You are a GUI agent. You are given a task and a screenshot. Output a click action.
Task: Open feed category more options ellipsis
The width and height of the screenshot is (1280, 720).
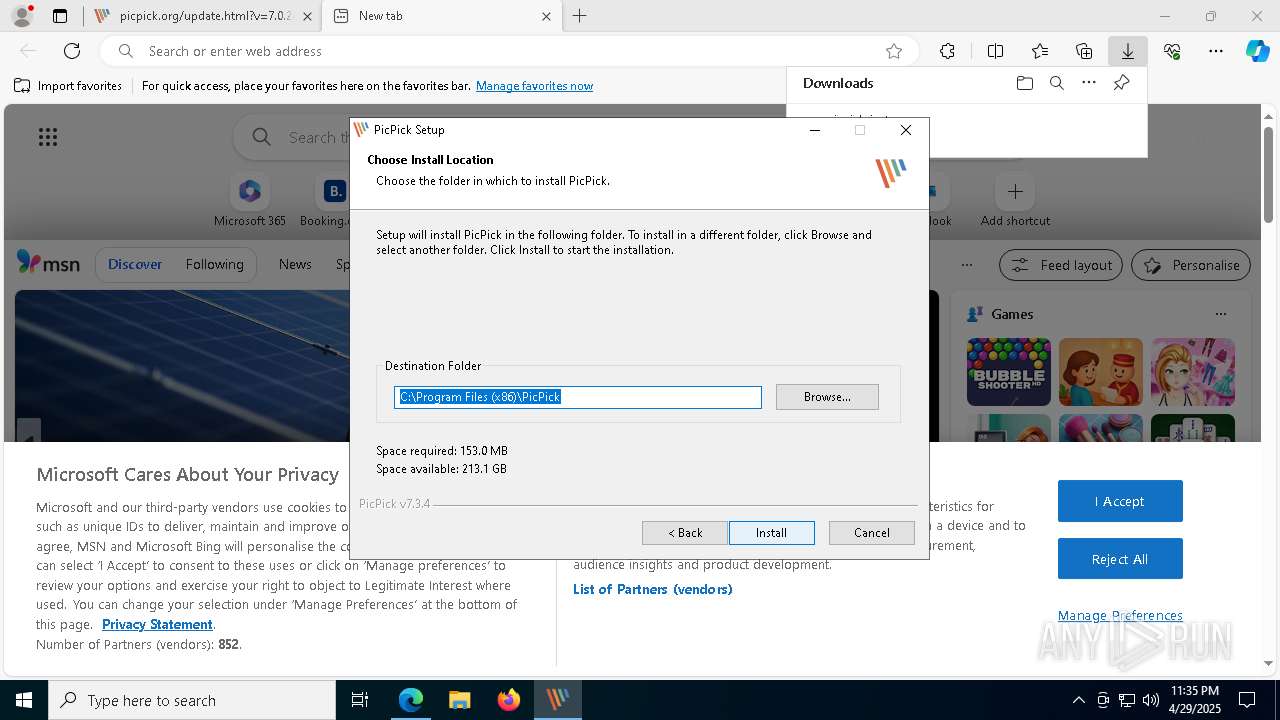coord(966,265)
